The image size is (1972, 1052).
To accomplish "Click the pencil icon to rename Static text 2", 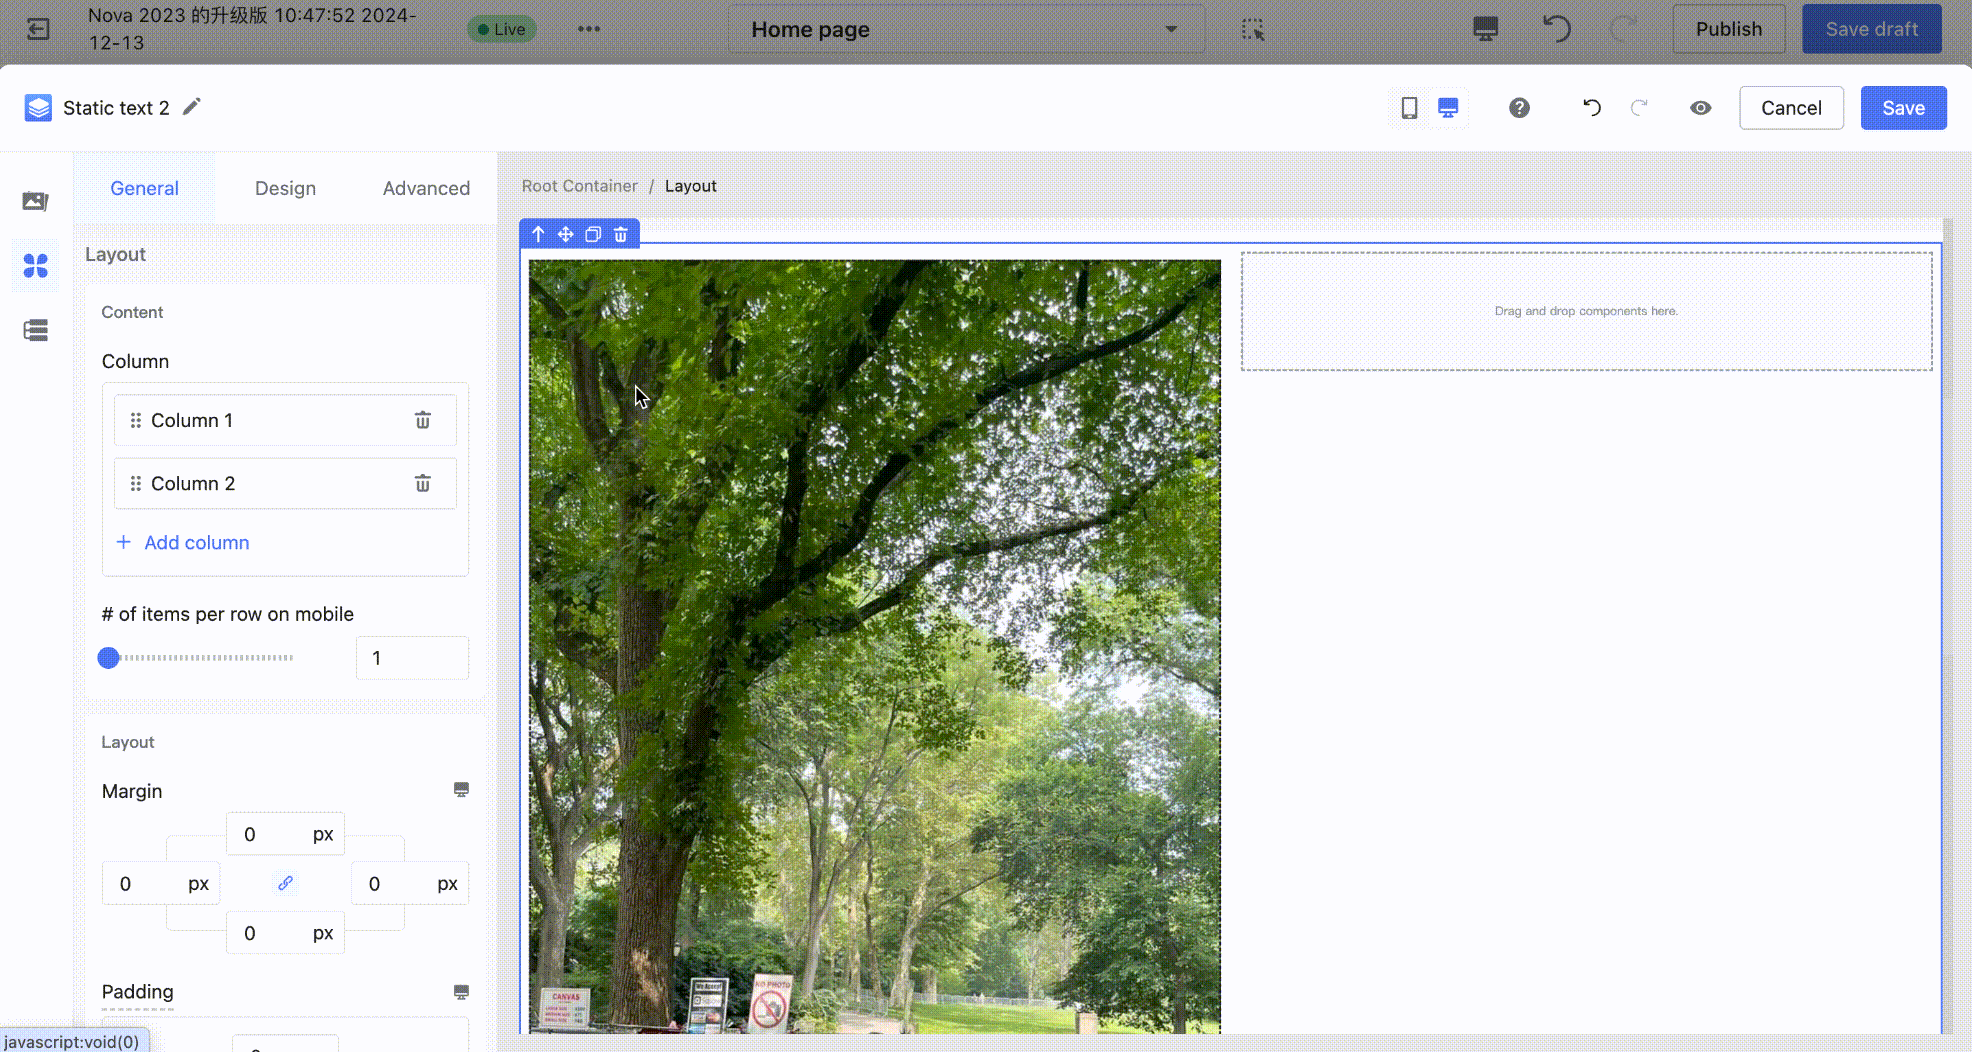I will tap(192, 107).
